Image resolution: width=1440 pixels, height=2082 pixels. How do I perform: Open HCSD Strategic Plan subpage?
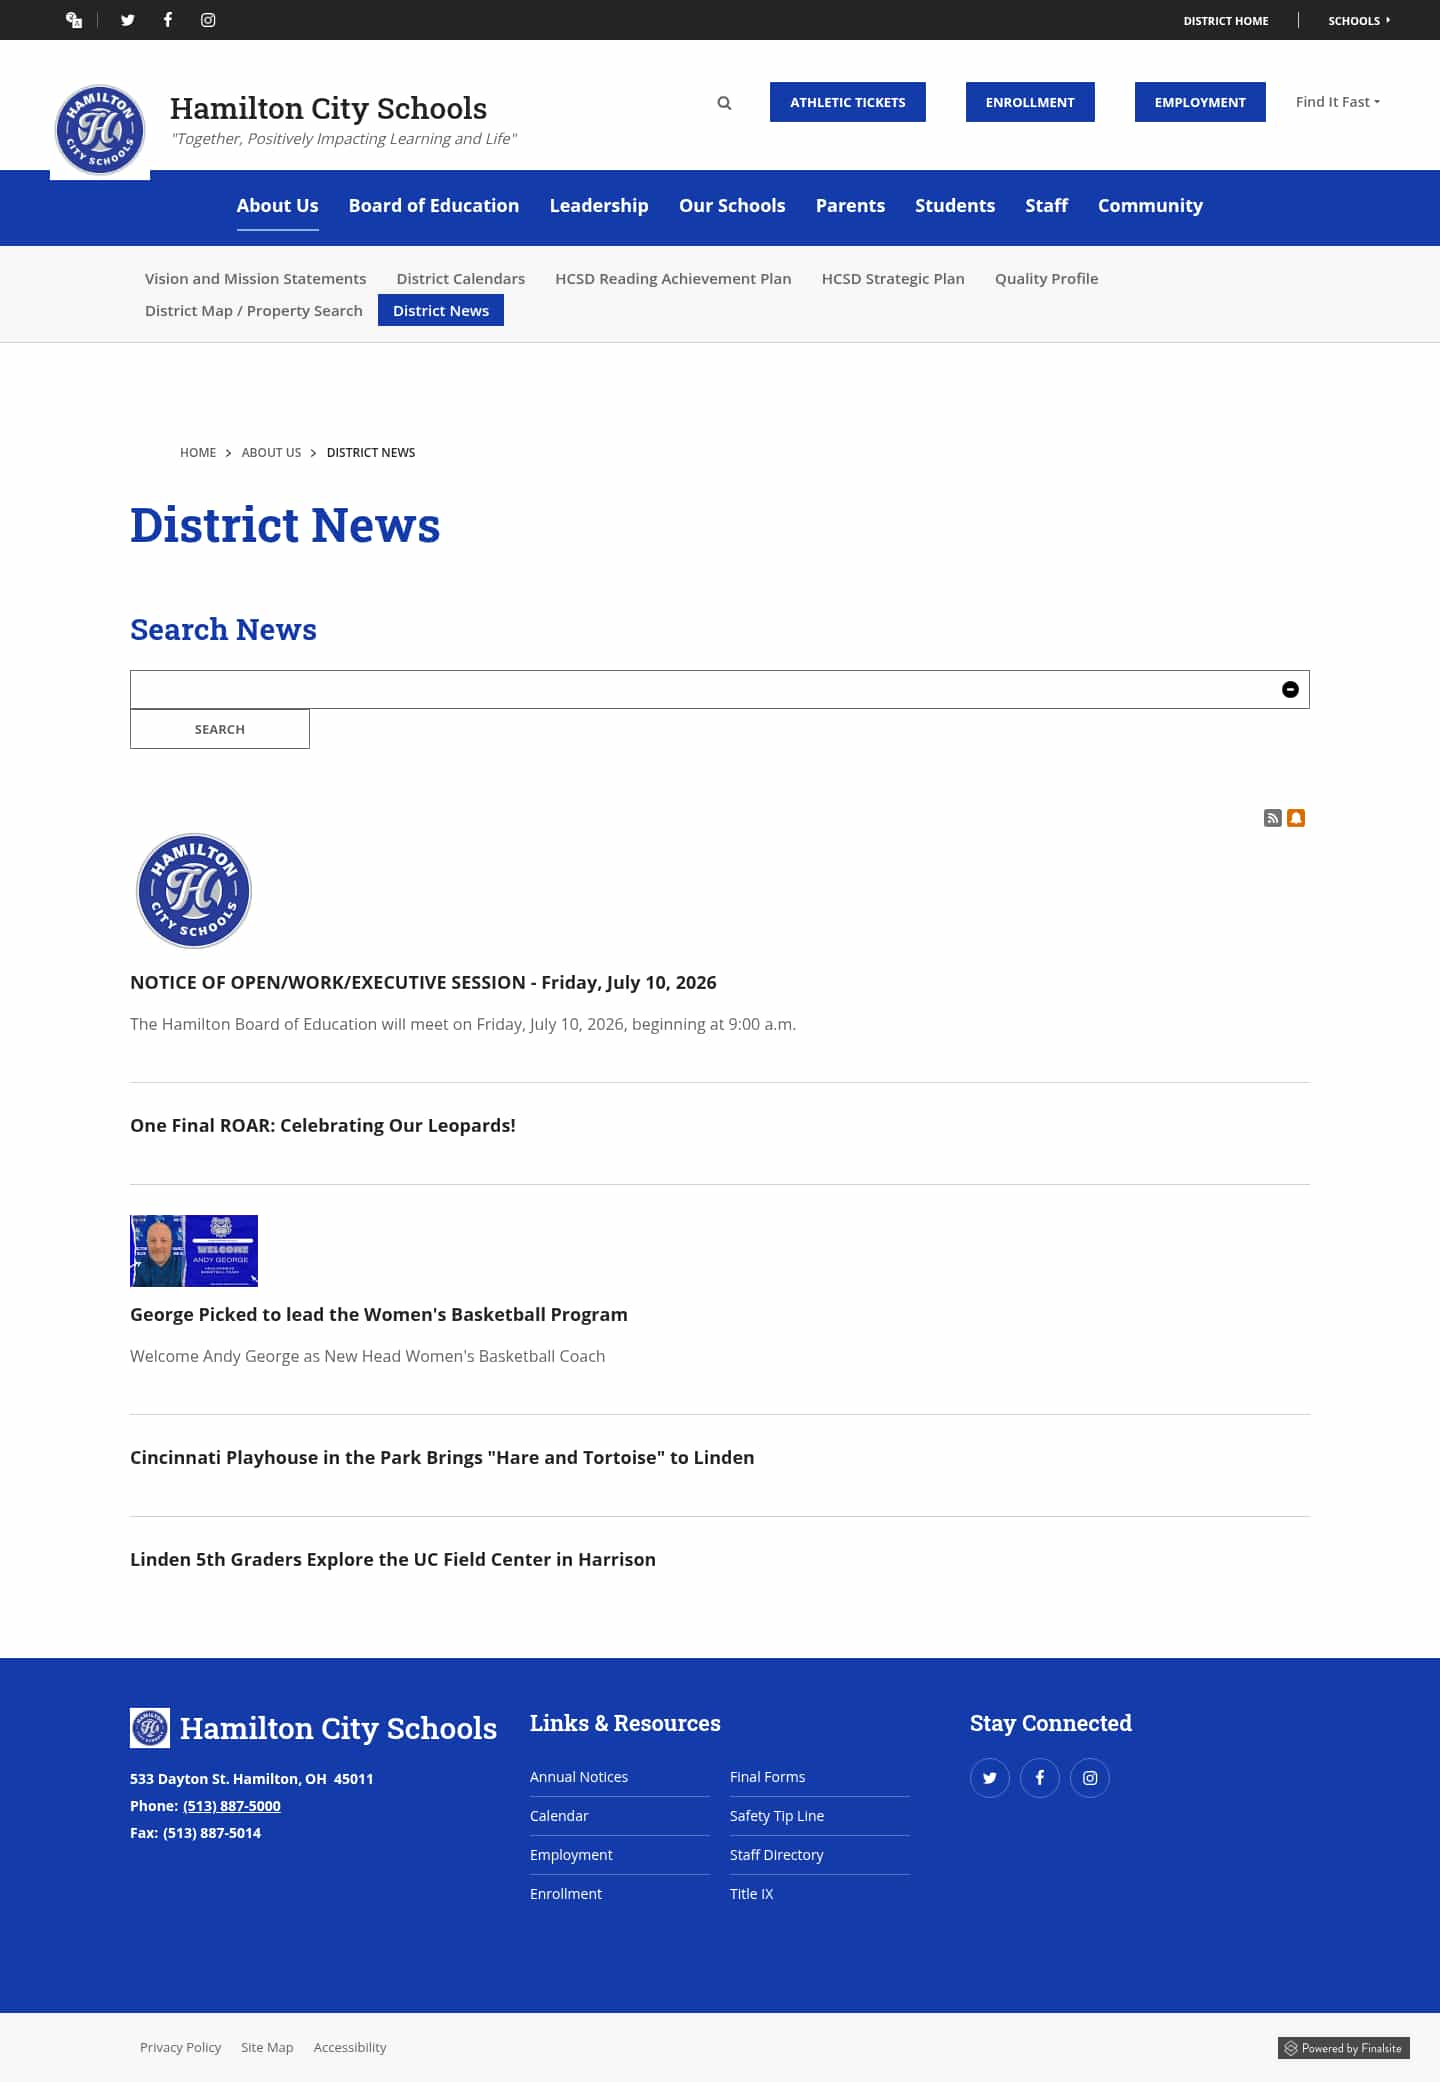(x=893, y=279)
